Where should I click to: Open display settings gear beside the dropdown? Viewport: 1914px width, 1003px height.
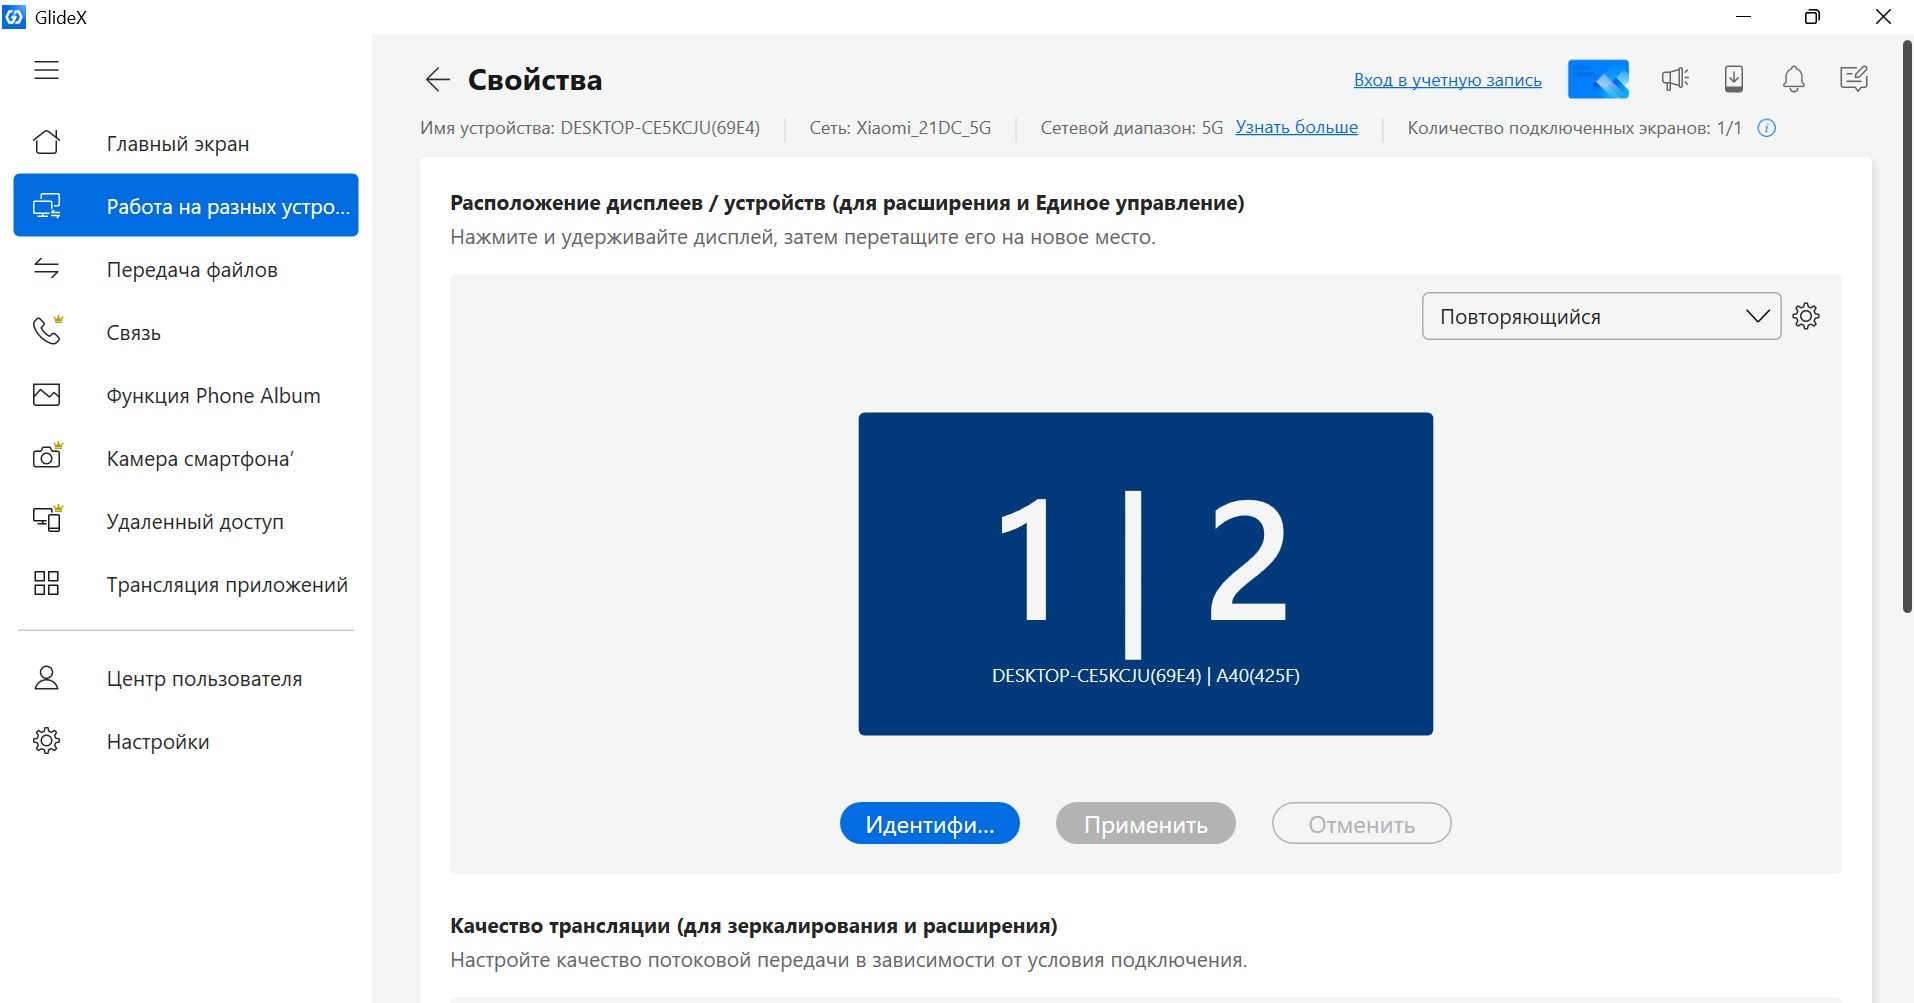point(1806,316)
